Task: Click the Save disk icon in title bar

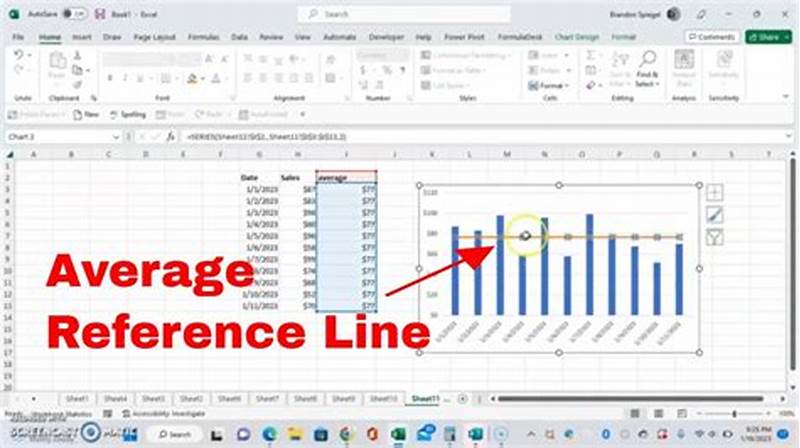Action: pos(100,14)
